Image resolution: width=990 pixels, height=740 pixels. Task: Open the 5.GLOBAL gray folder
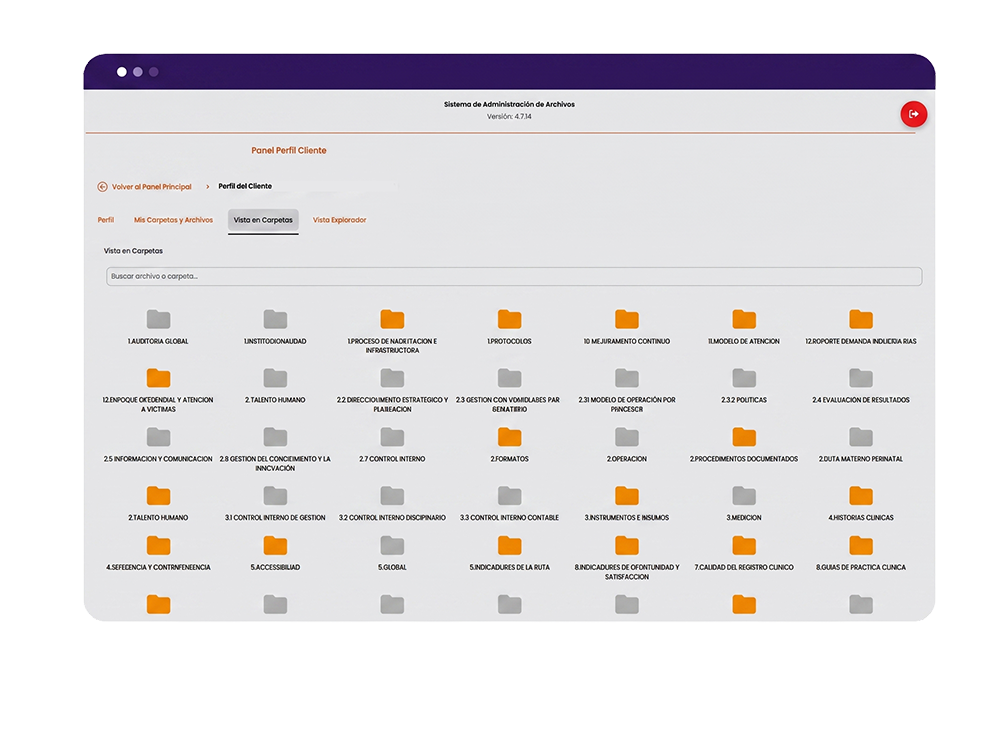click(x=392, y=546)
